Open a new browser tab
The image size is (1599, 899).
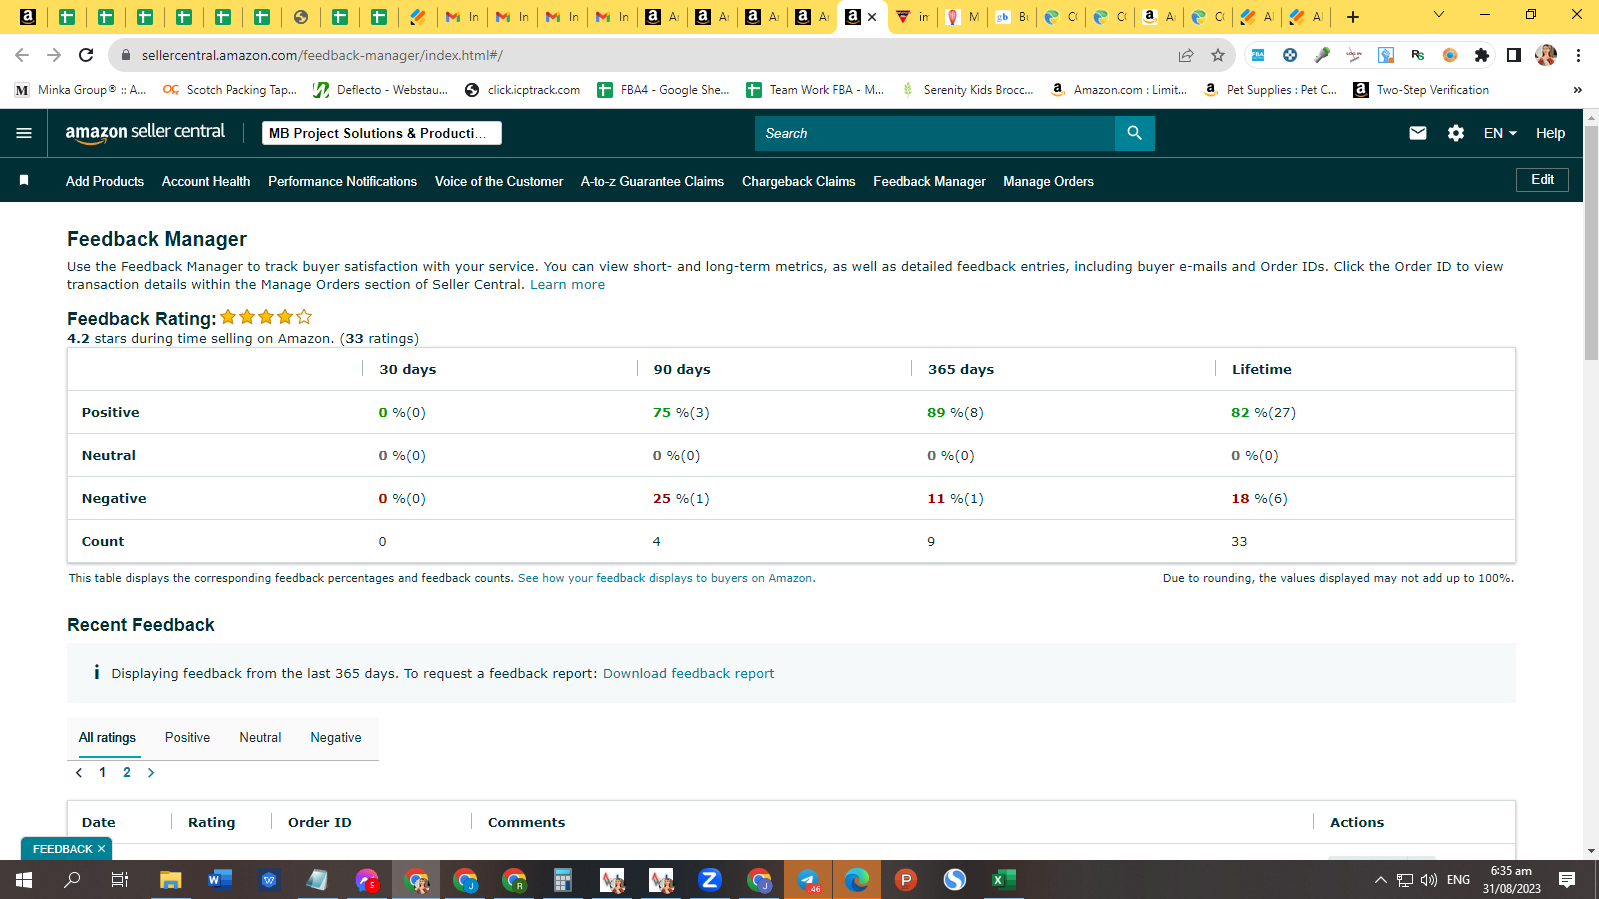click(1353, 16)
